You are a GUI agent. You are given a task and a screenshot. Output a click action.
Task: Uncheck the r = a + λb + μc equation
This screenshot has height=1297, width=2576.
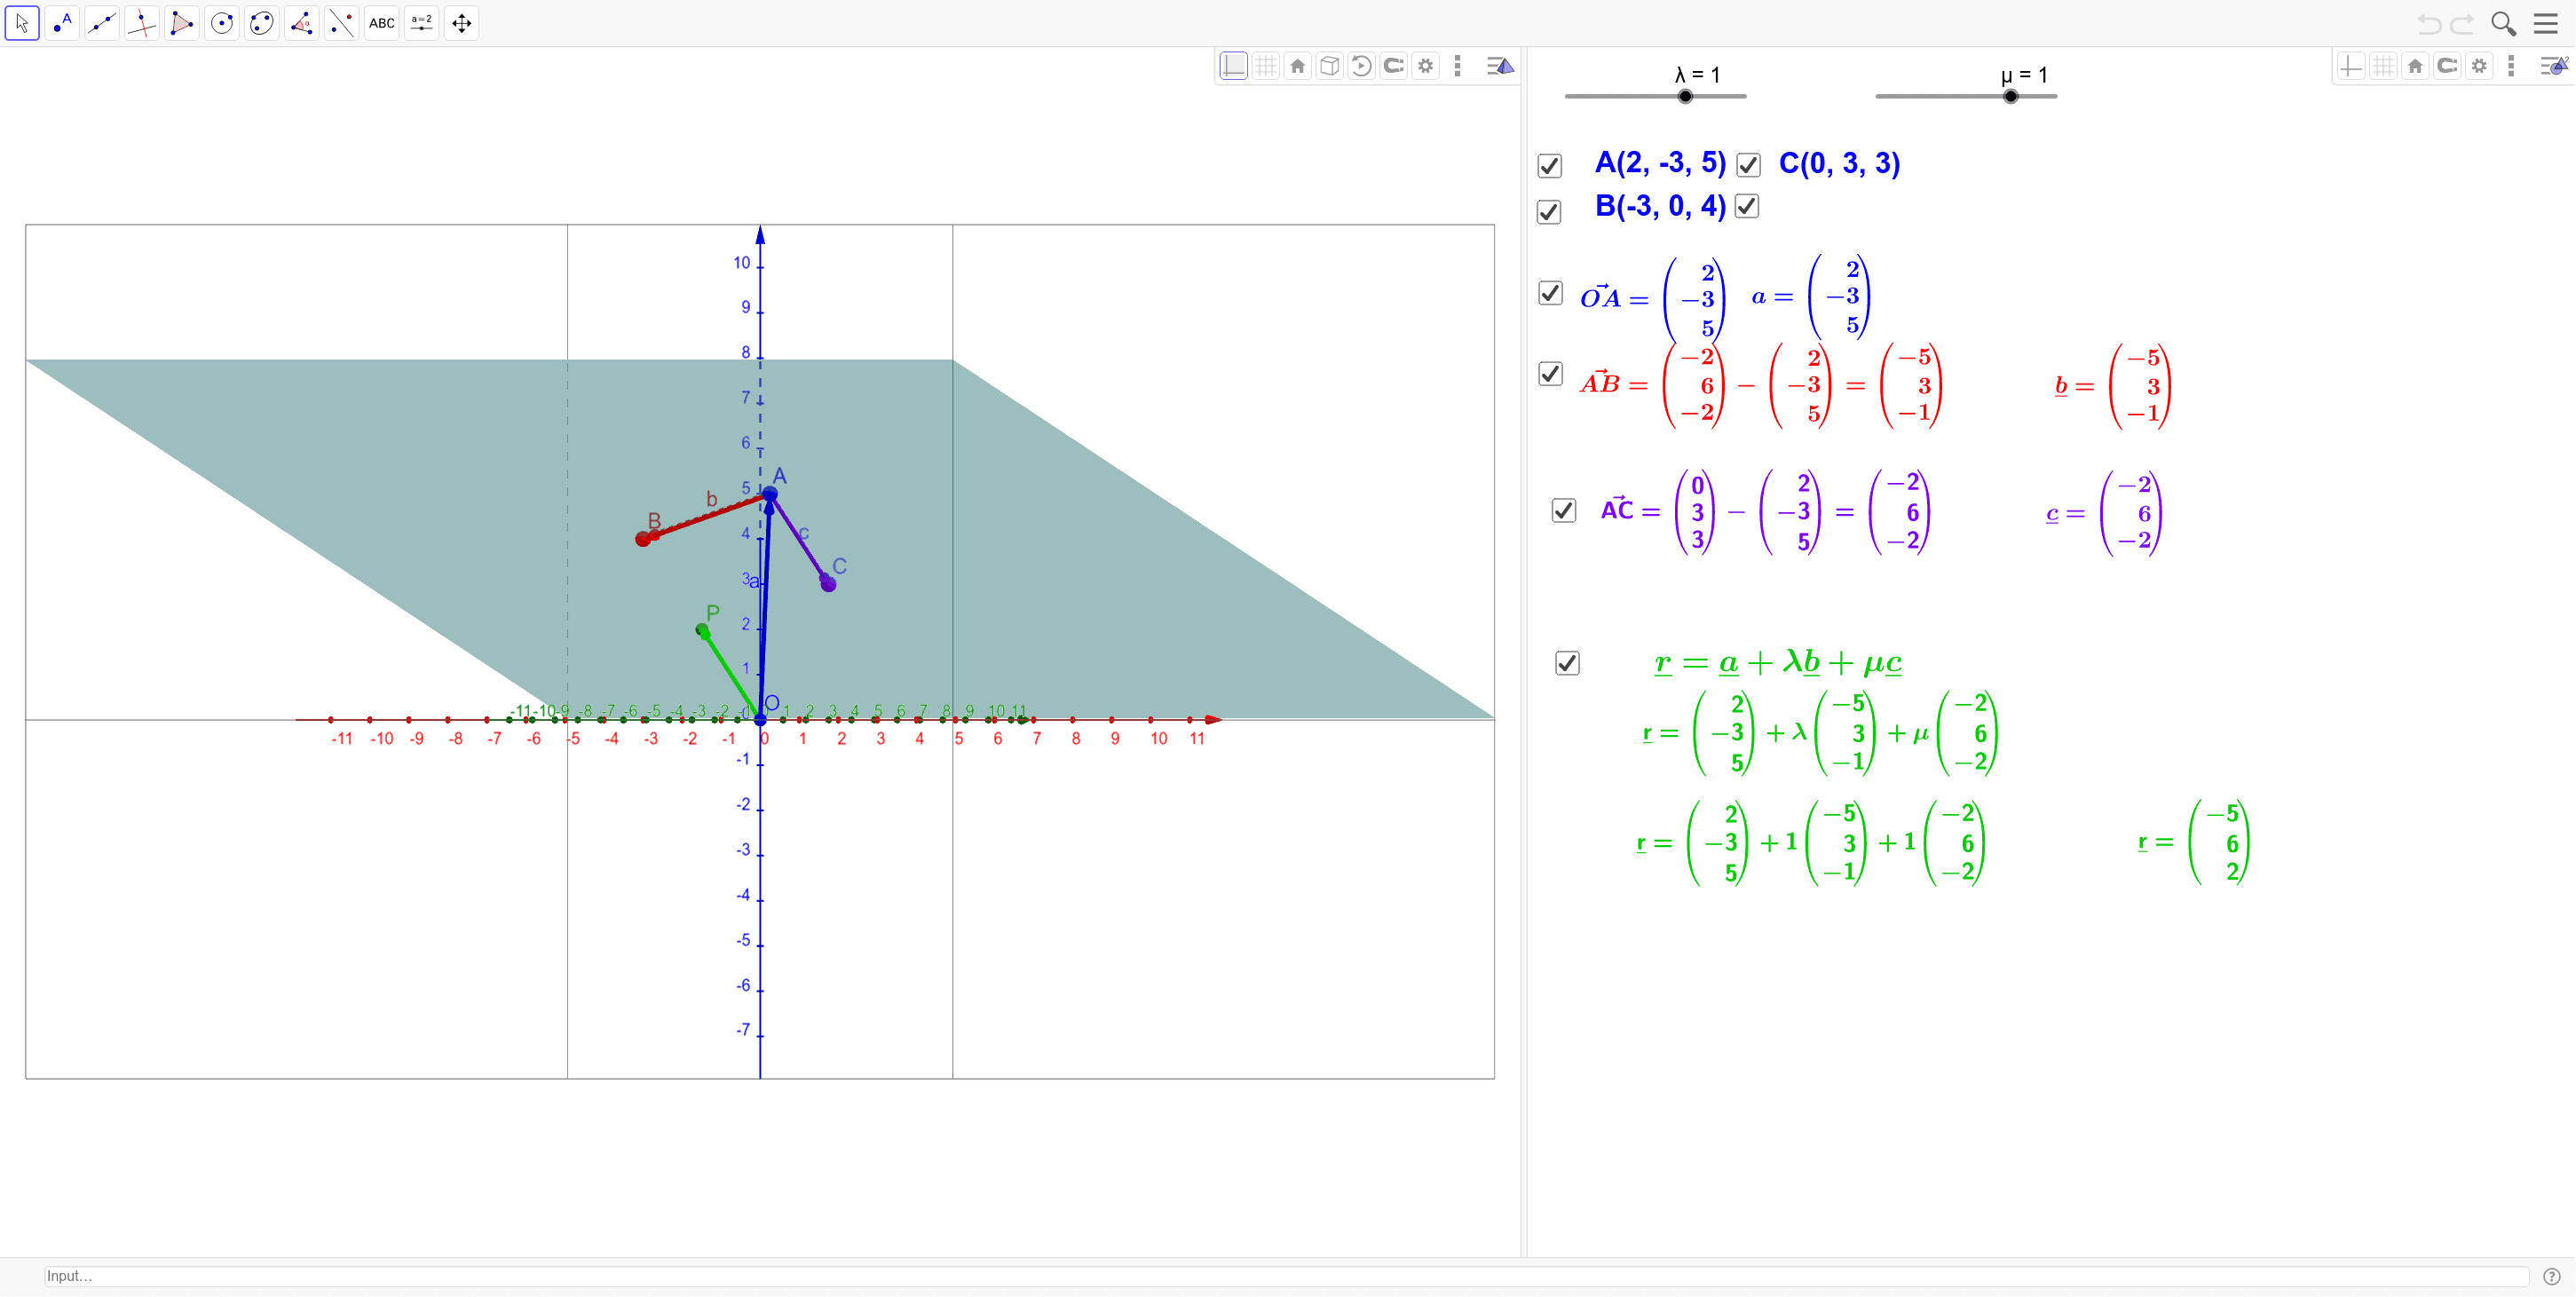1567,663
